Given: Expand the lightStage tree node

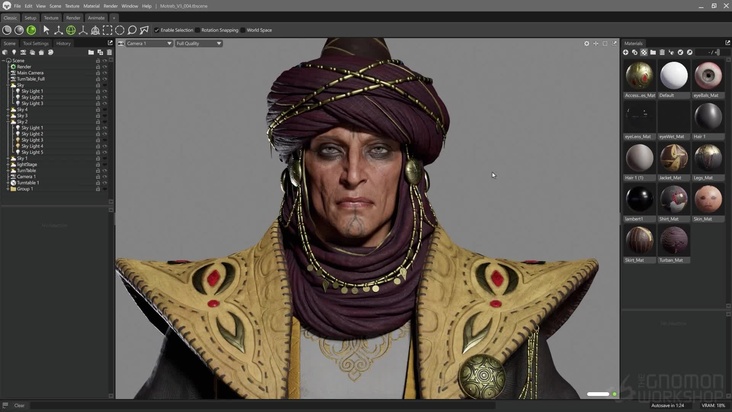Looking at the screenshot, I should (7, 165).
